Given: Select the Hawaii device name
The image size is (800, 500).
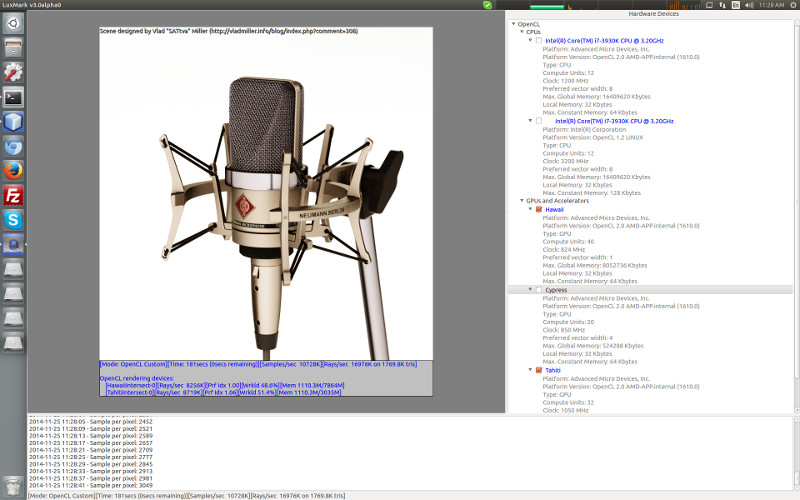Looking at the screenshot, I should coord(554,209).
